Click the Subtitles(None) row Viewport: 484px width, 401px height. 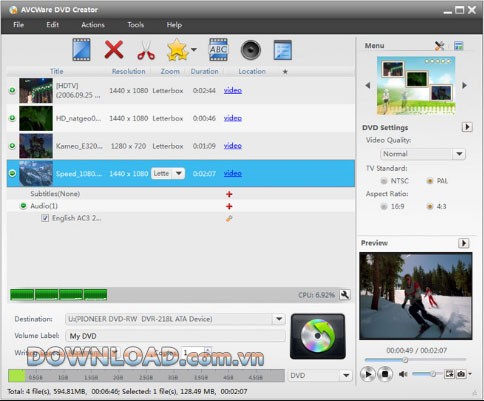pyautogui.click(x=181, y=194)
